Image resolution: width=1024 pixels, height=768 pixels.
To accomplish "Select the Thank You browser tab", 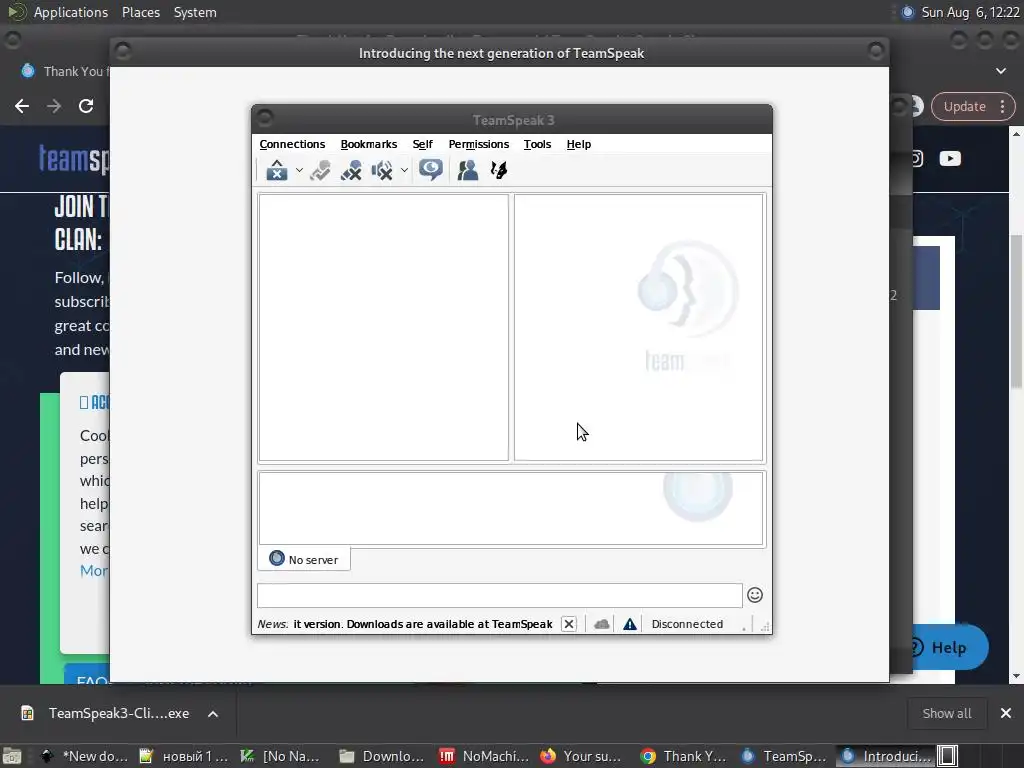I will pos(64,71).
